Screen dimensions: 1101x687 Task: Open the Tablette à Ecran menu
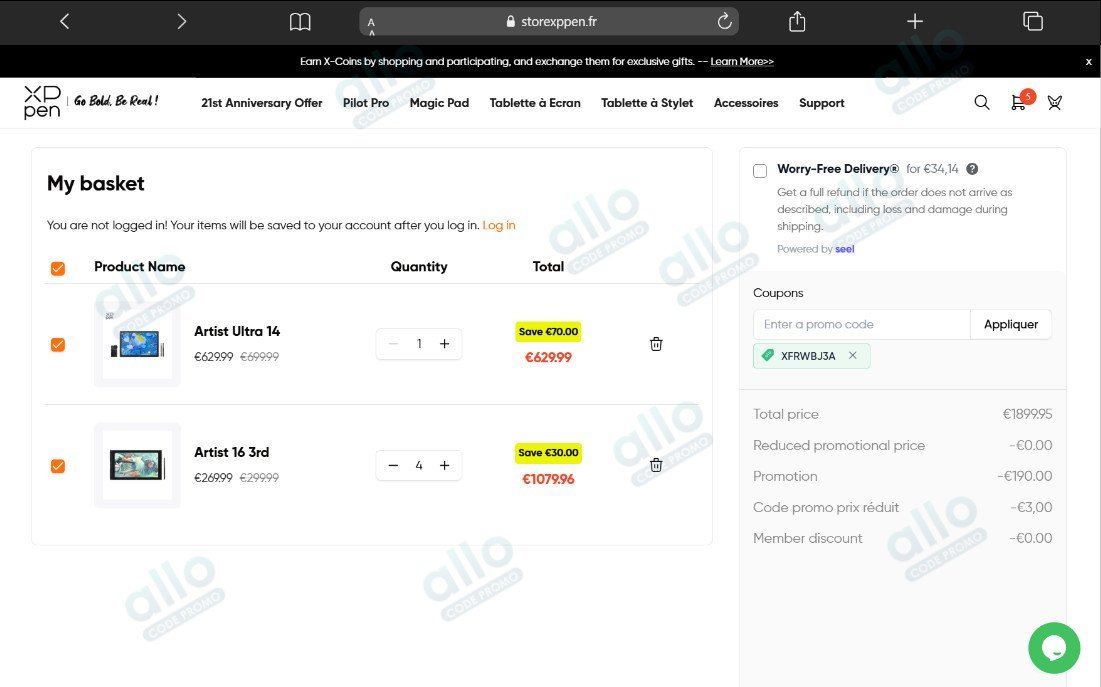(535, 103)
